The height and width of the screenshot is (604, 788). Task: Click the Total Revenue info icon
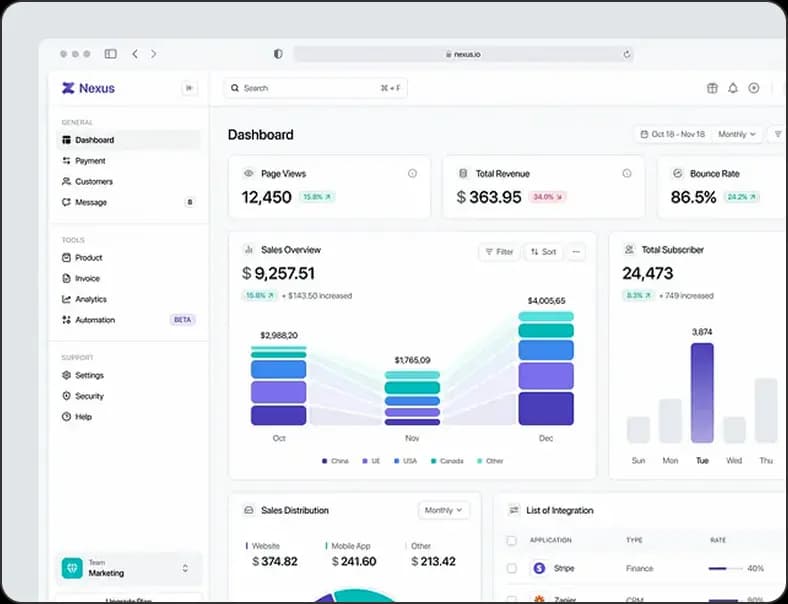pos(627,173)
